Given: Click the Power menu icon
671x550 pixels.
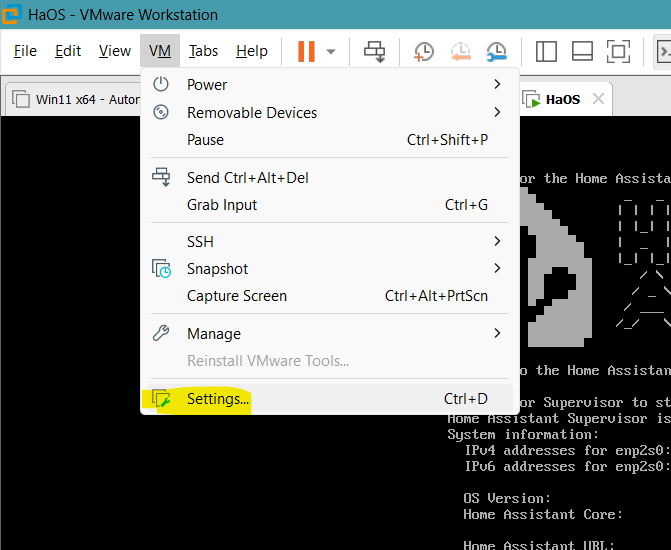Looking at the screenshot, I should [x=161, y=84].
